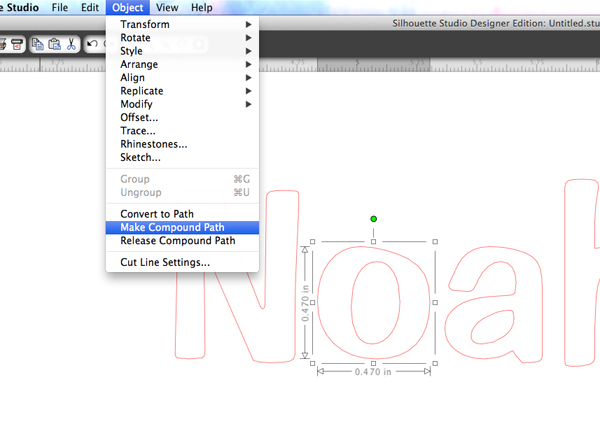Click the Copy icon in the toolbar

[38, 44]
